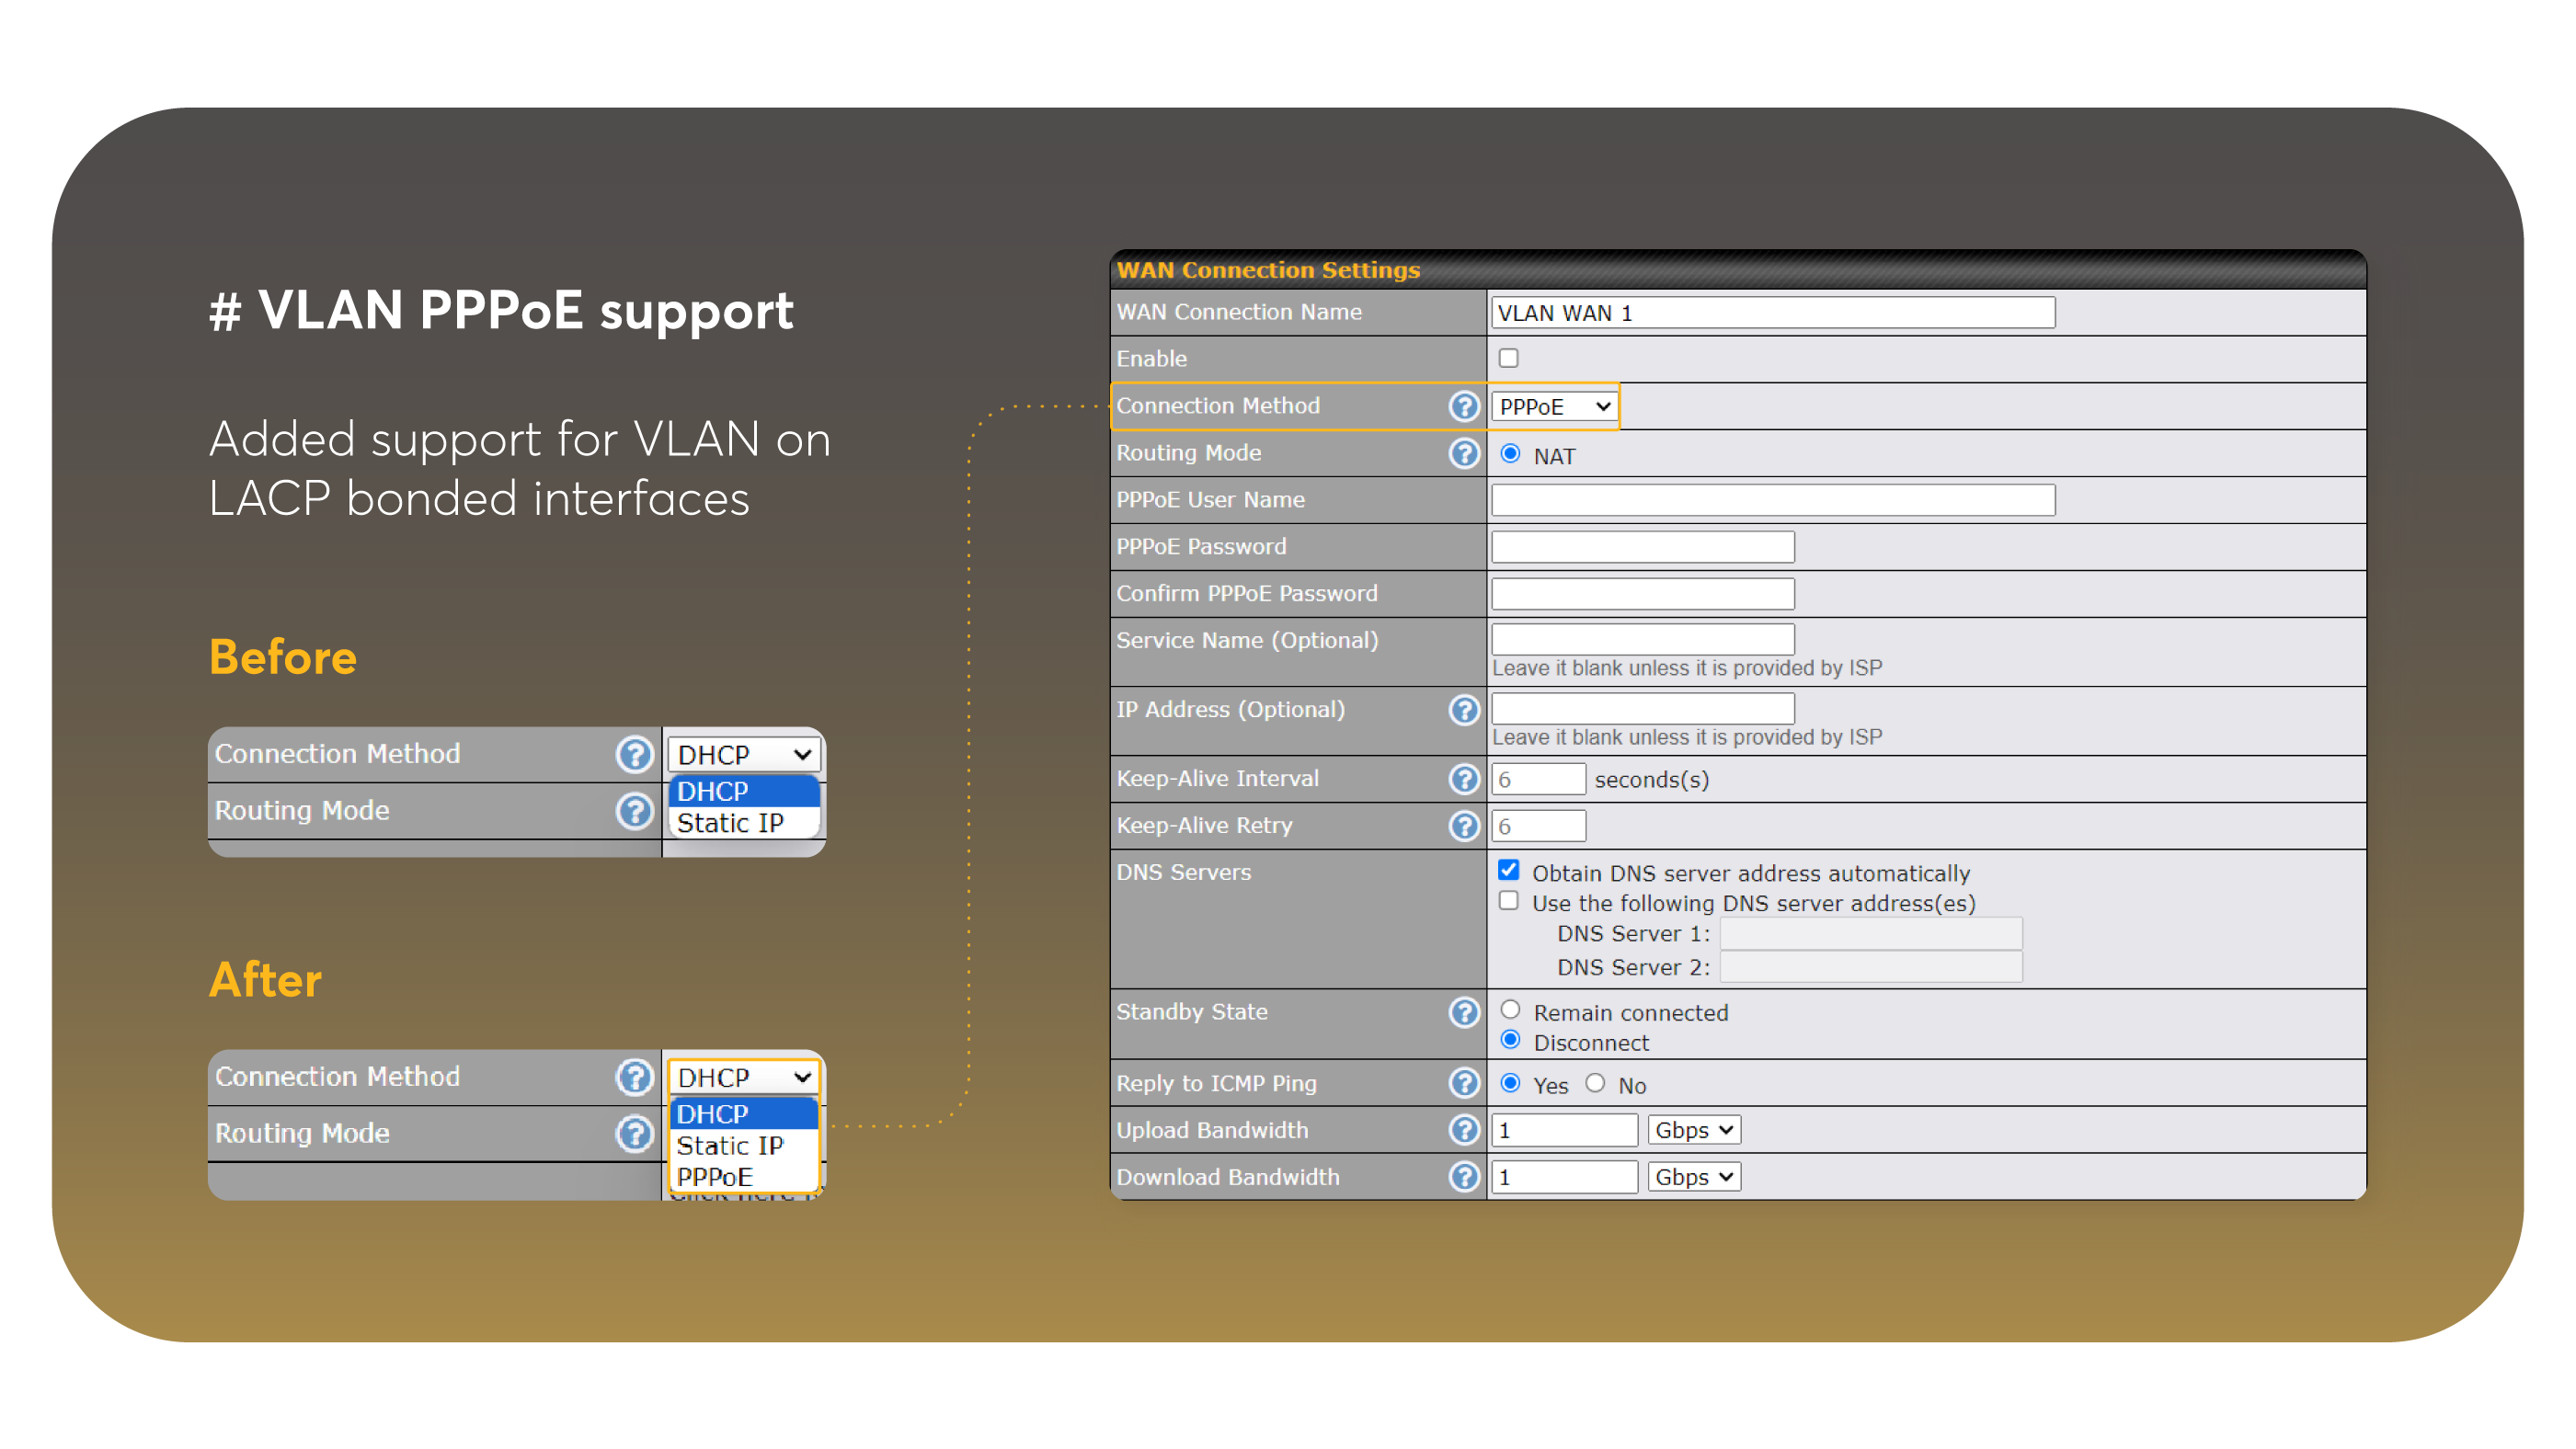Uncheck Obtain DNS server address automatically
Image resolution: width=2576 pixels, height=1449 pixels.
point(1508,870)
